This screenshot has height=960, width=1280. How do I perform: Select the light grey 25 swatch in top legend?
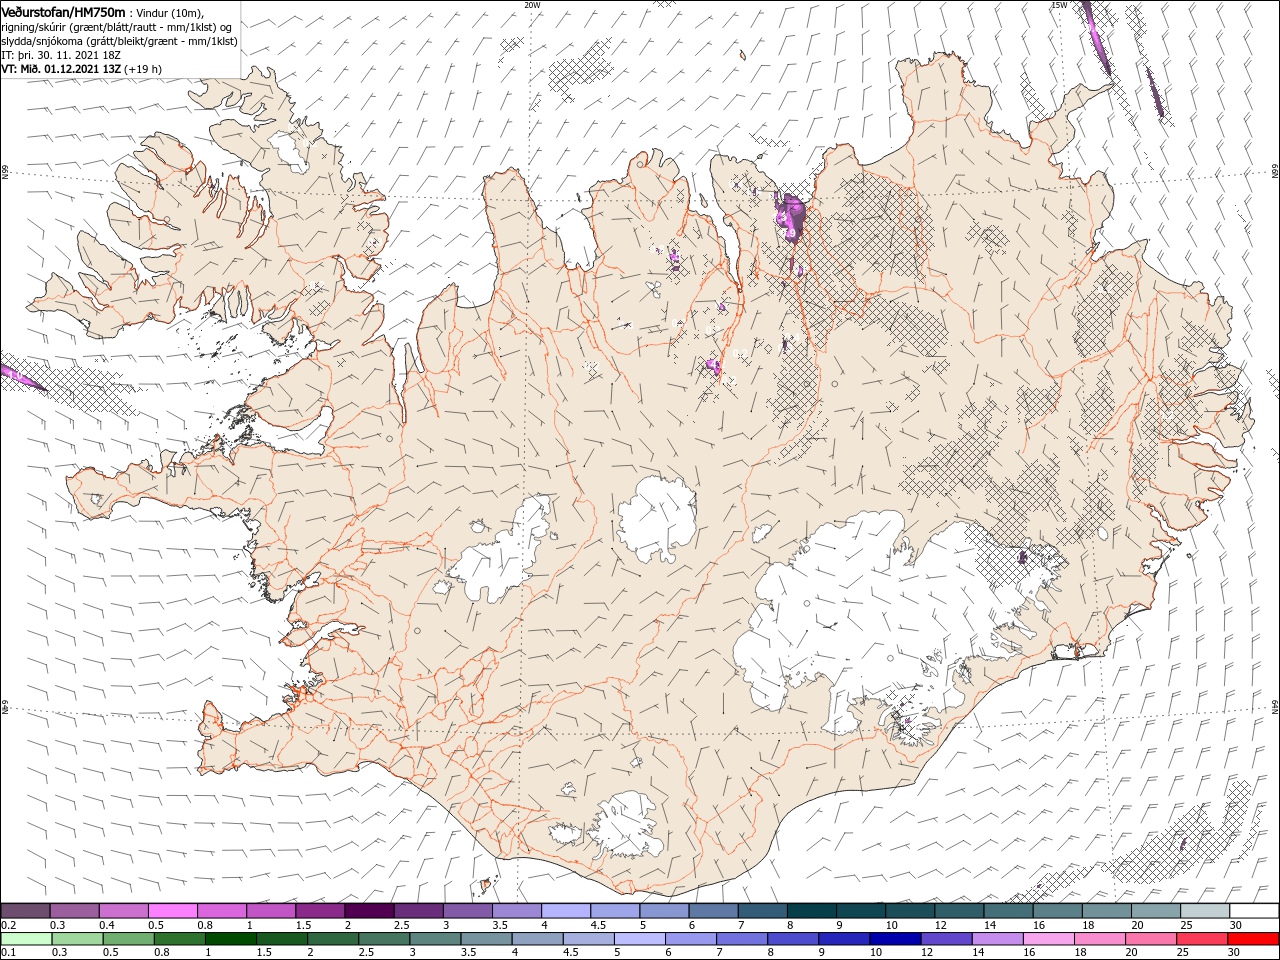coord(1205,911)
